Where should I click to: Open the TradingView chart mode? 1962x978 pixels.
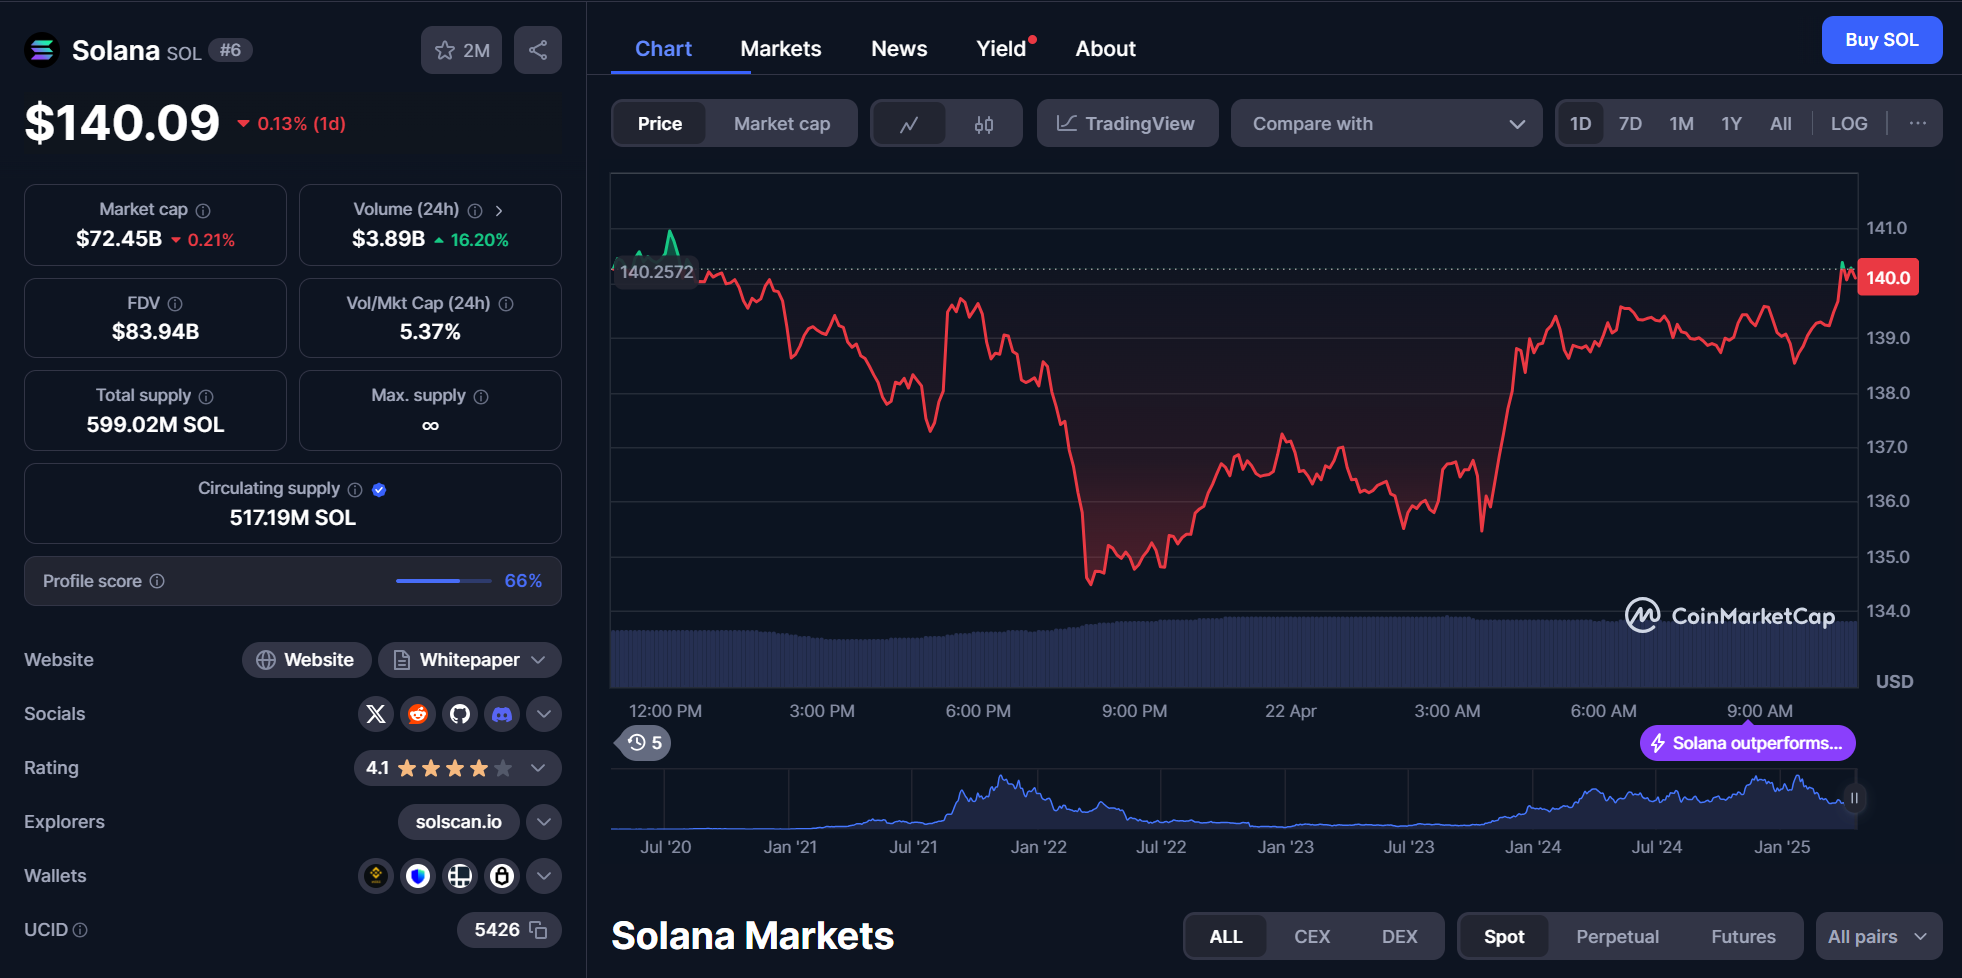coord(1127,123)
